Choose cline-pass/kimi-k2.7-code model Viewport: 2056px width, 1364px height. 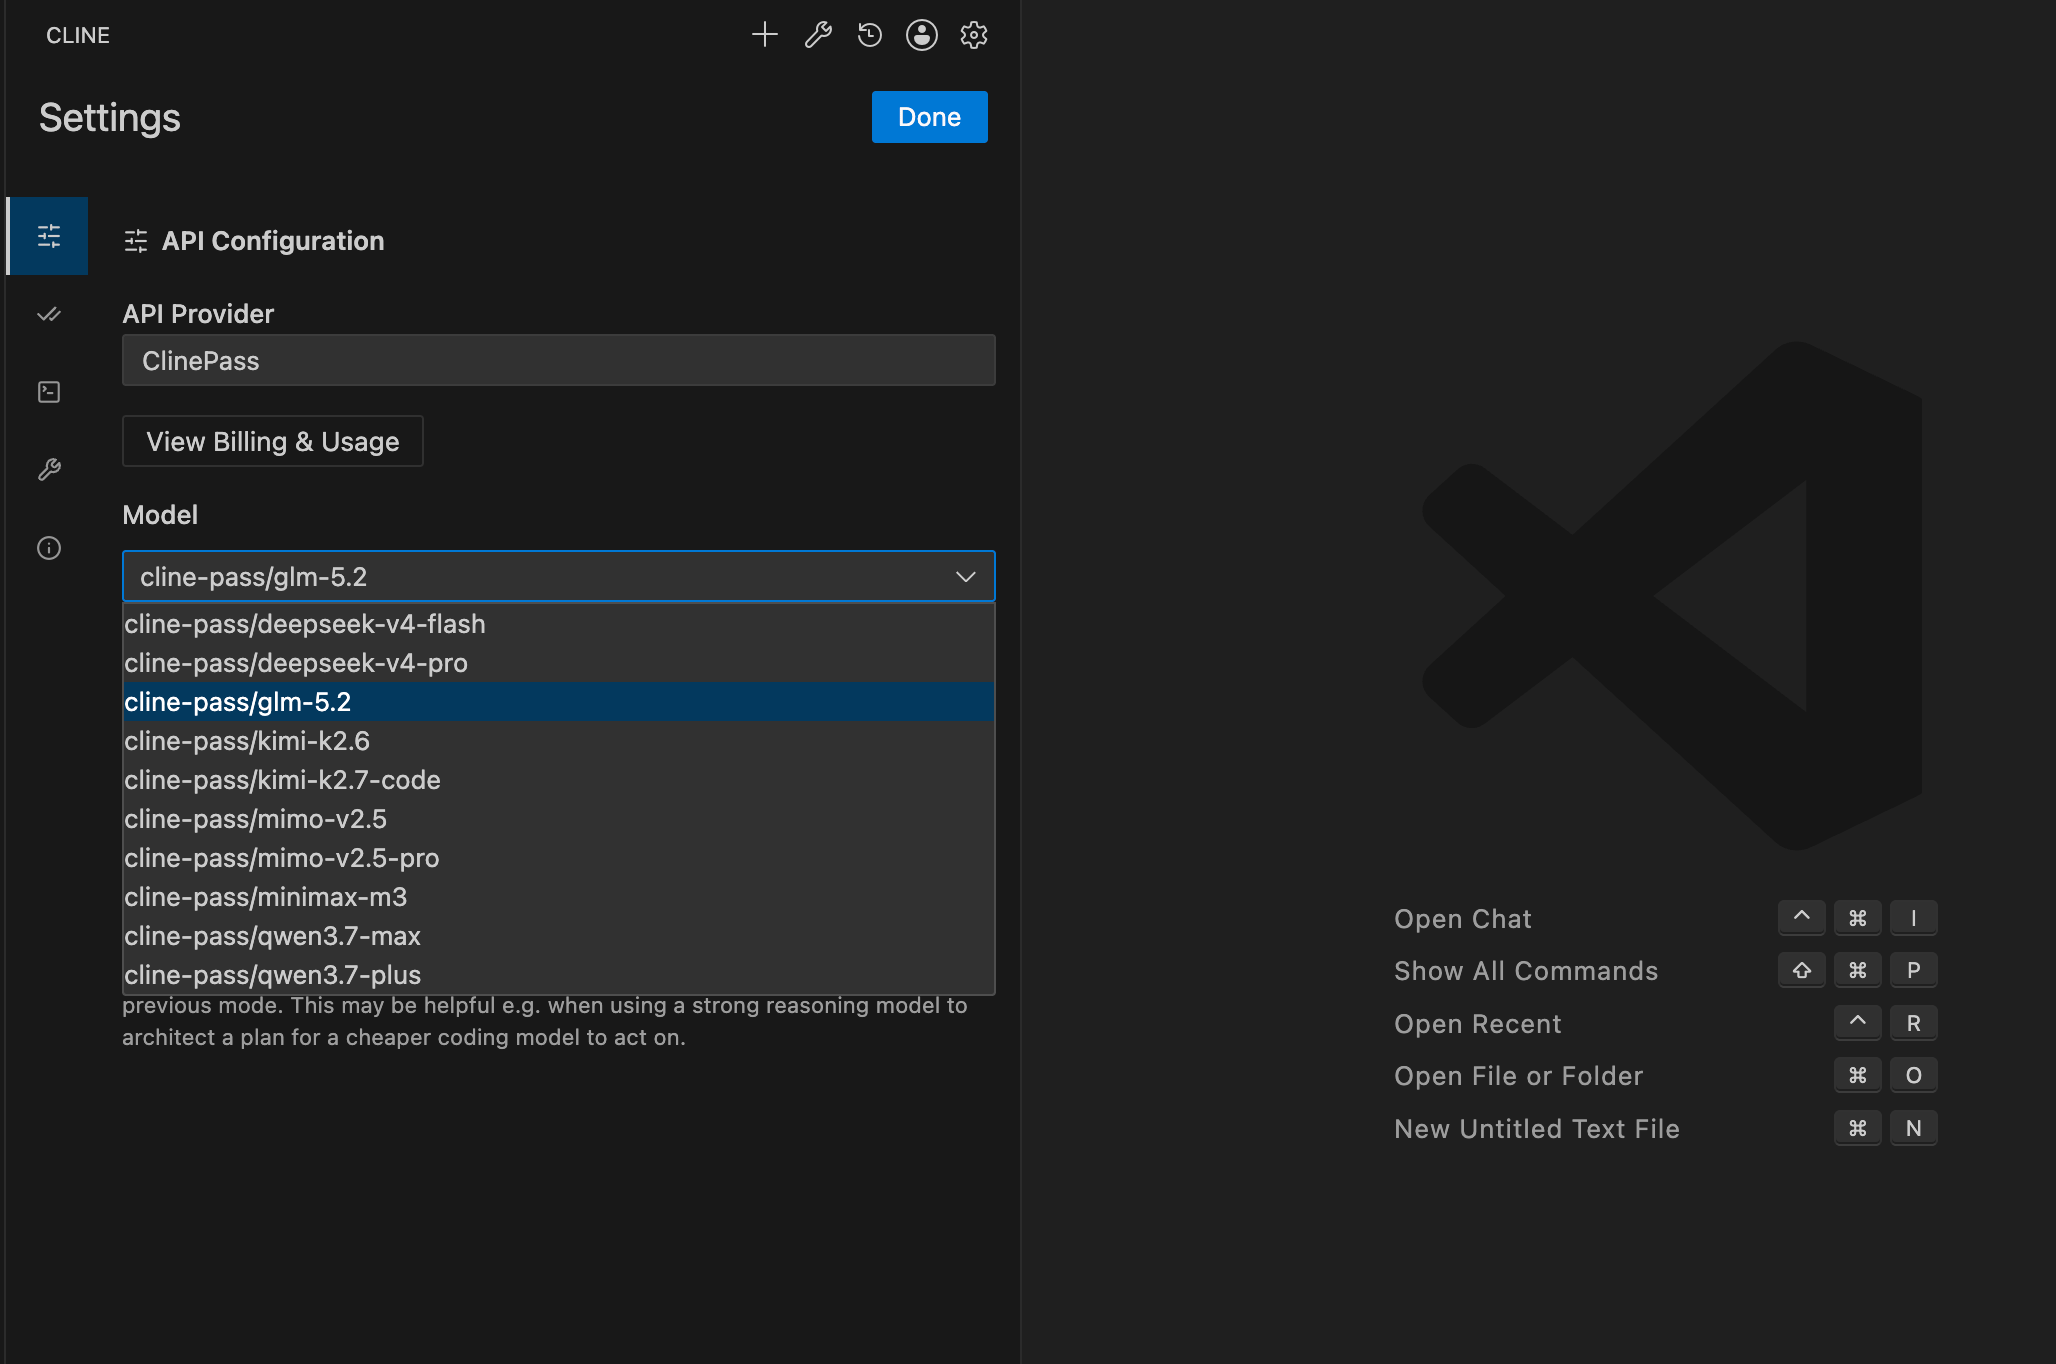pyautogui.click(x=558, y=780)
